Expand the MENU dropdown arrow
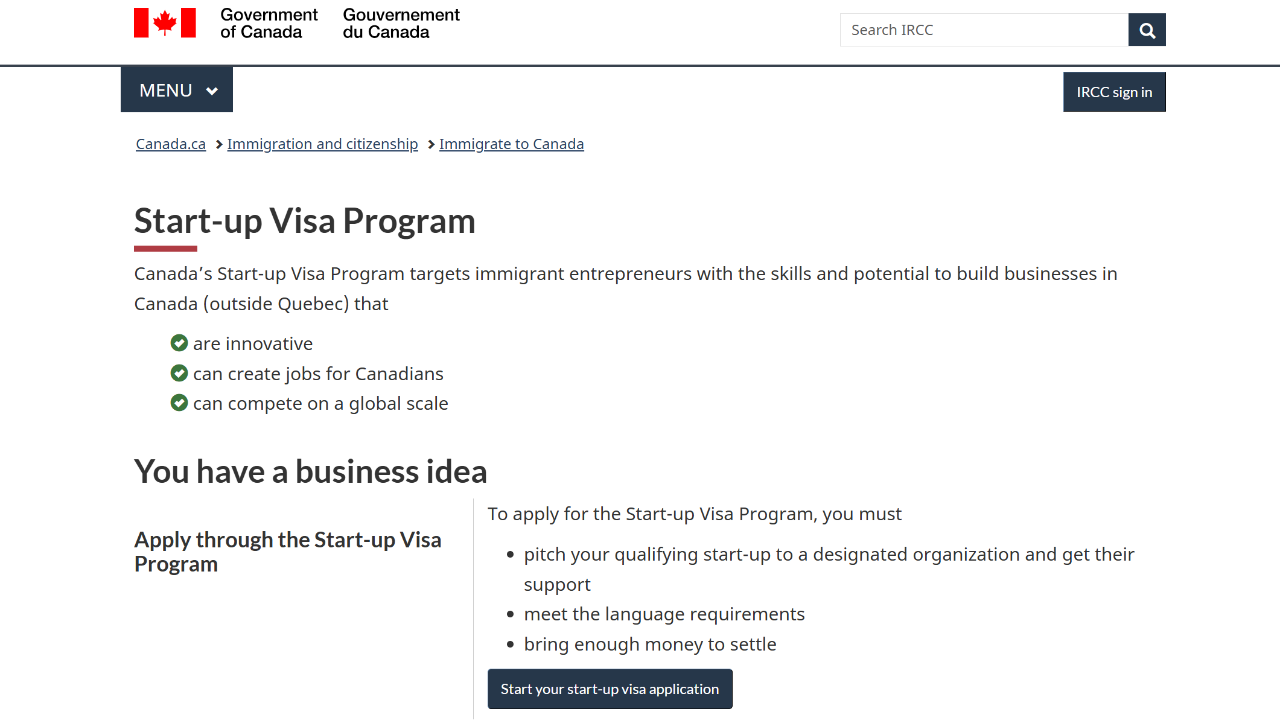Screen dimensions: 1280x725 (x=212, y=91)
